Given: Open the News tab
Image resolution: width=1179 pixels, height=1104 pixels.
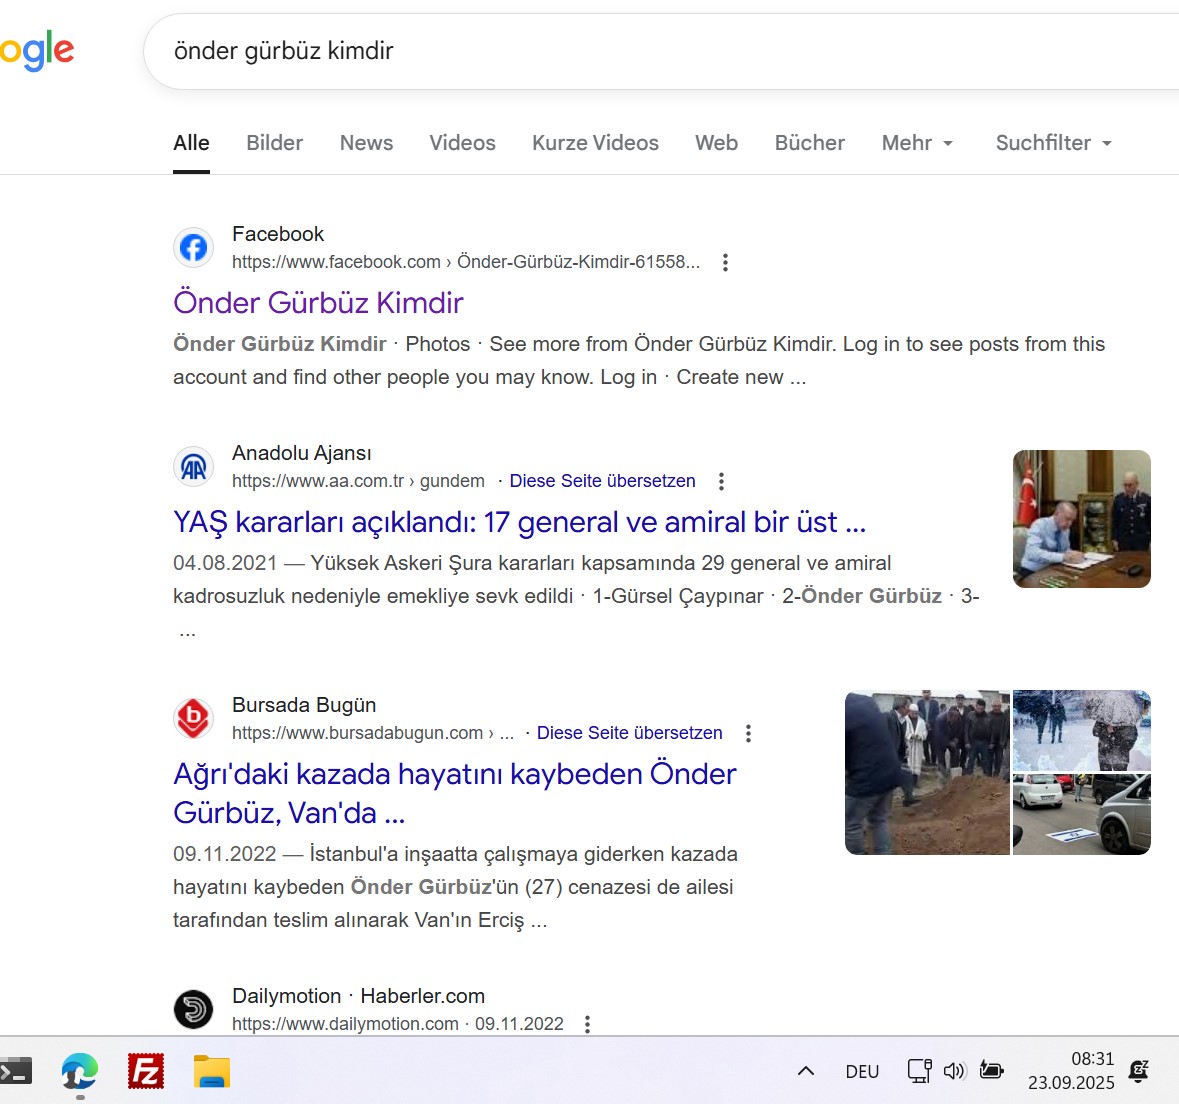Looking at the screenshot, I should coord(366,143).
